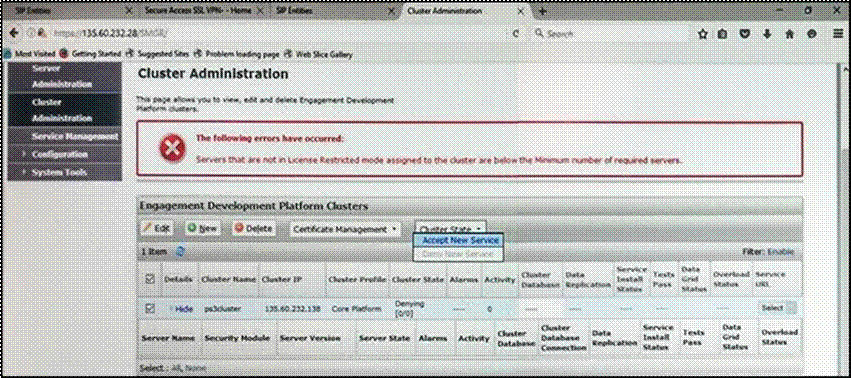Click the Cluster Name column header
Viewport: 851px width, 378px height.
click(228, 279)
